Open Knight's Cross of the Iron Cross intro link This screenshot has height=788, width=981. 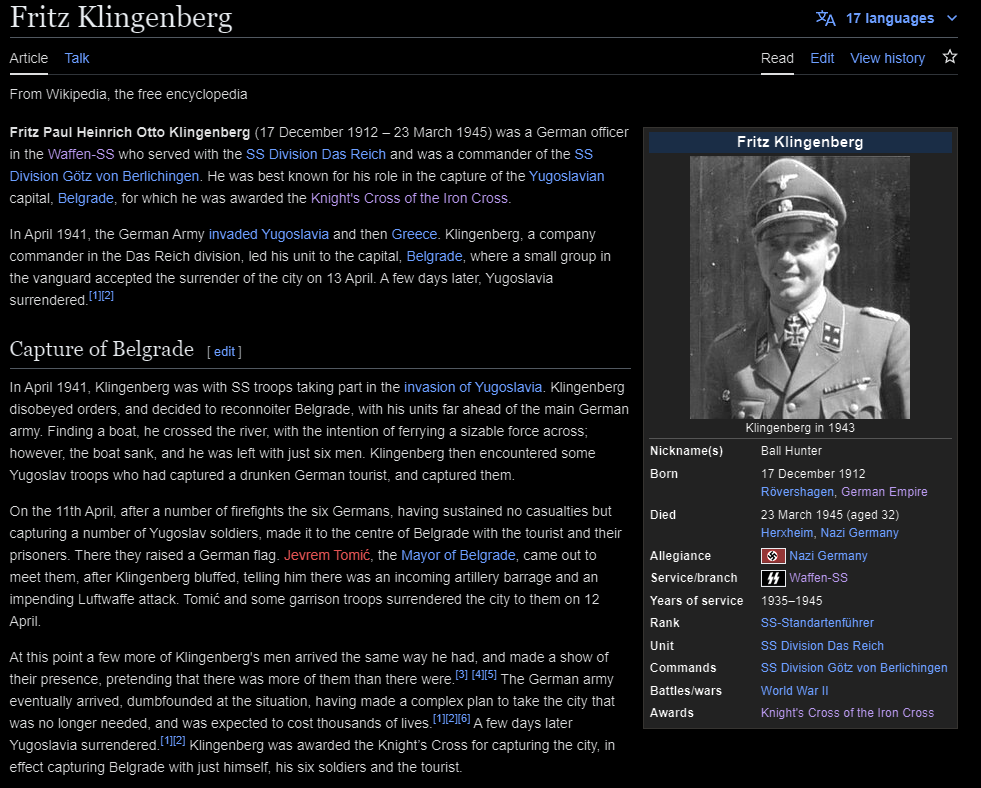click(x=409, y=198)
